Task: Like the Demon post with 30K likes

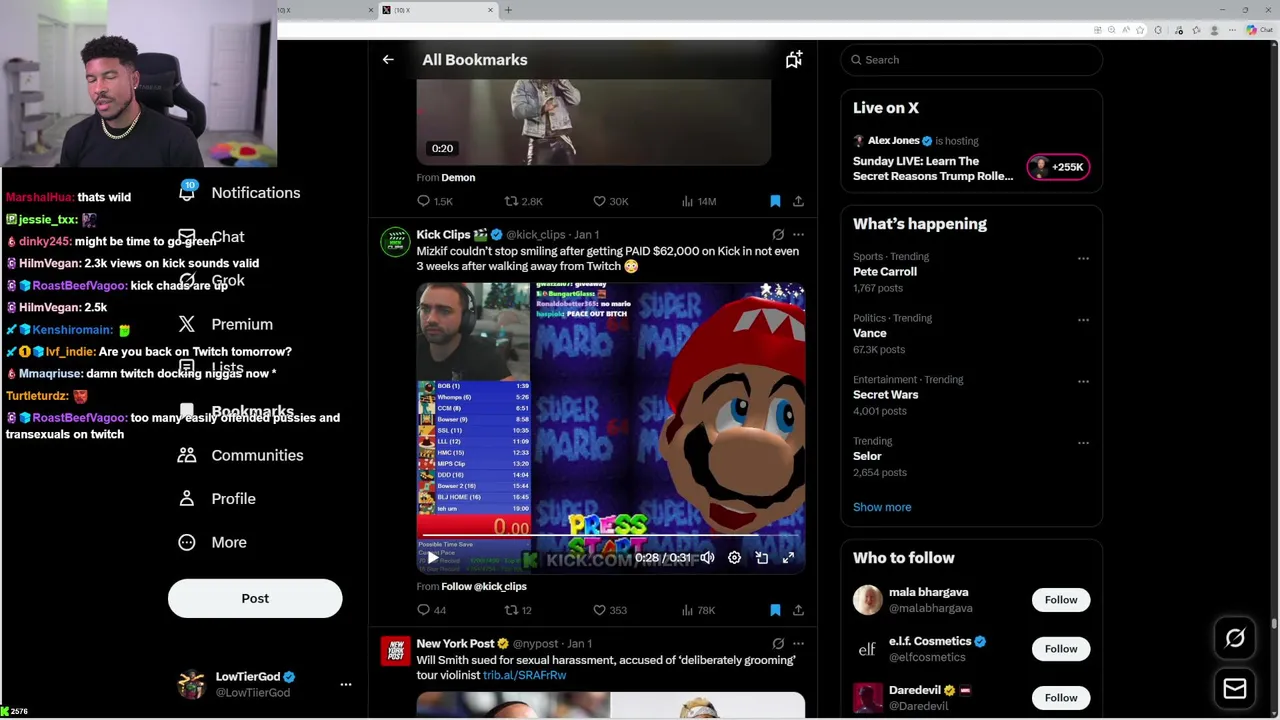Action: pyautogui.click(x=610, y=201)
